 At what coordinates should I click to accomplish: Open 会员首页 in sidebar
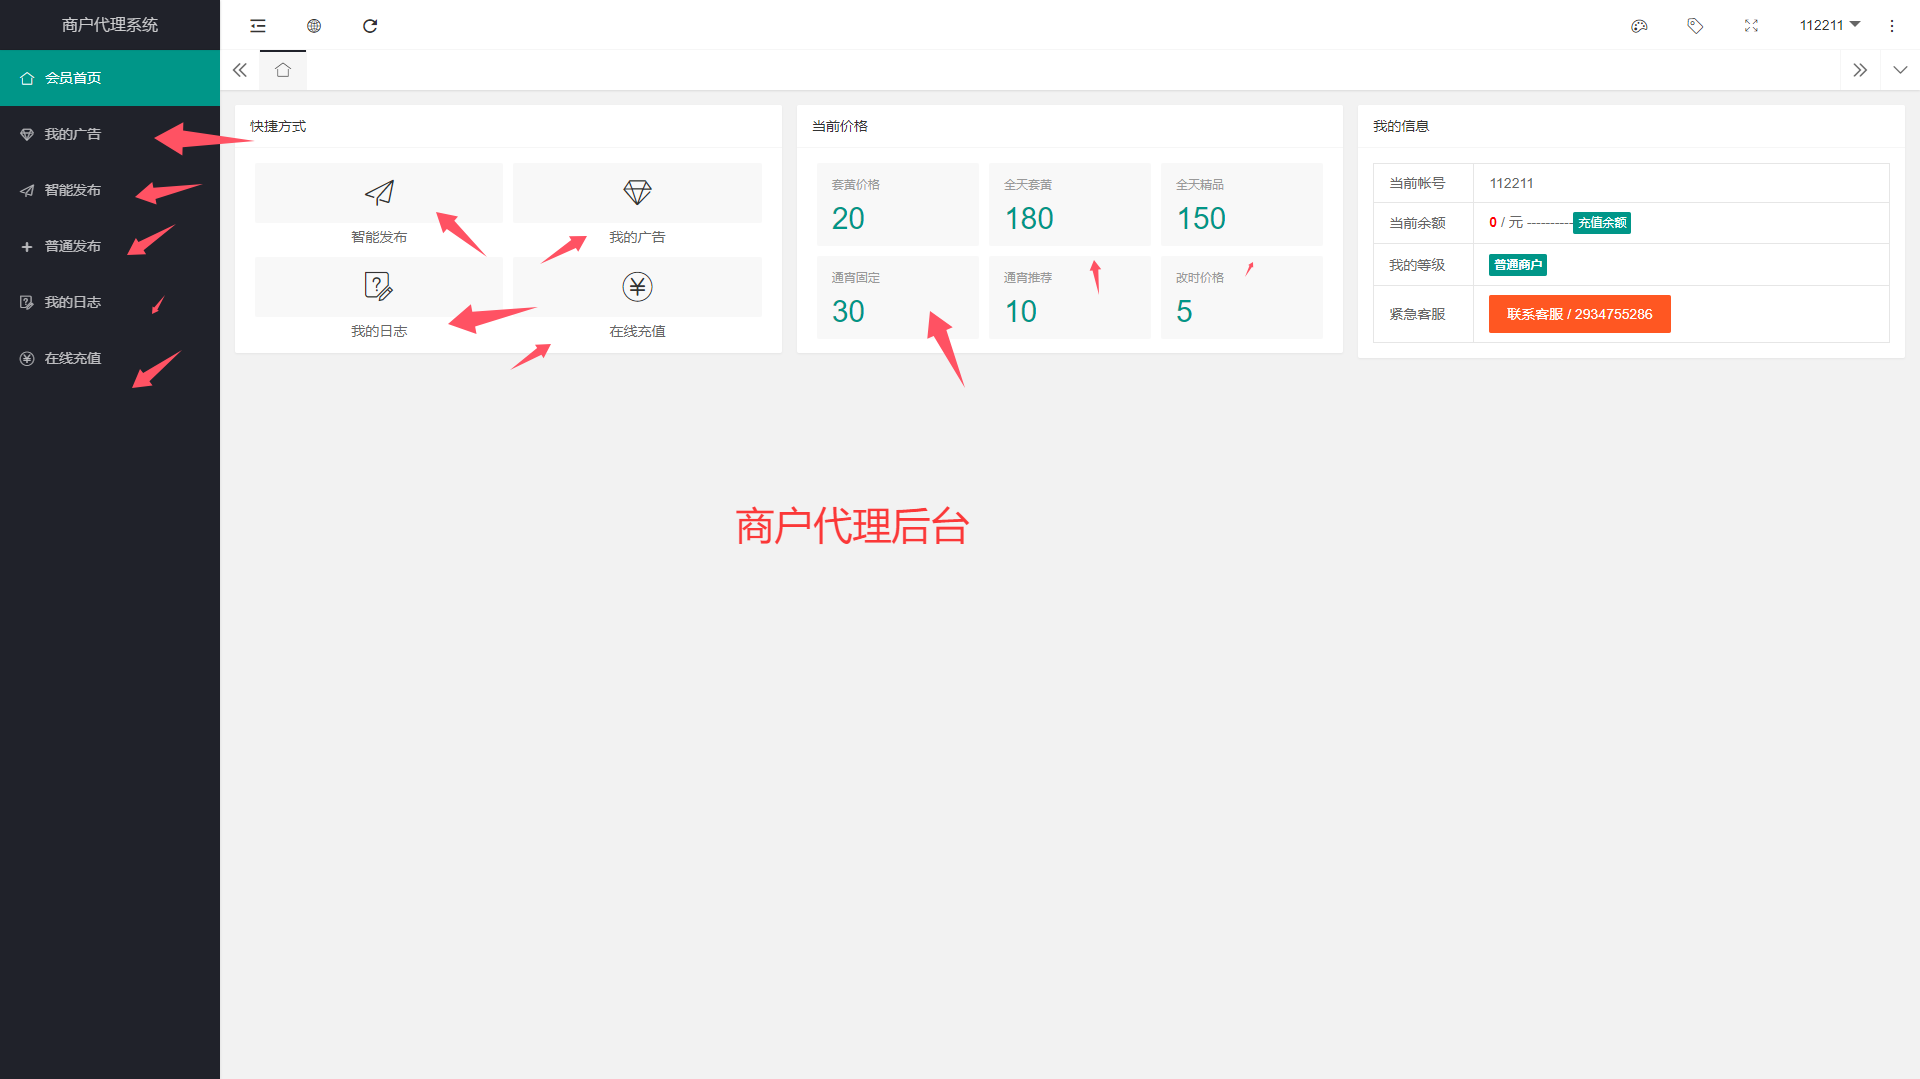point(110,78)
